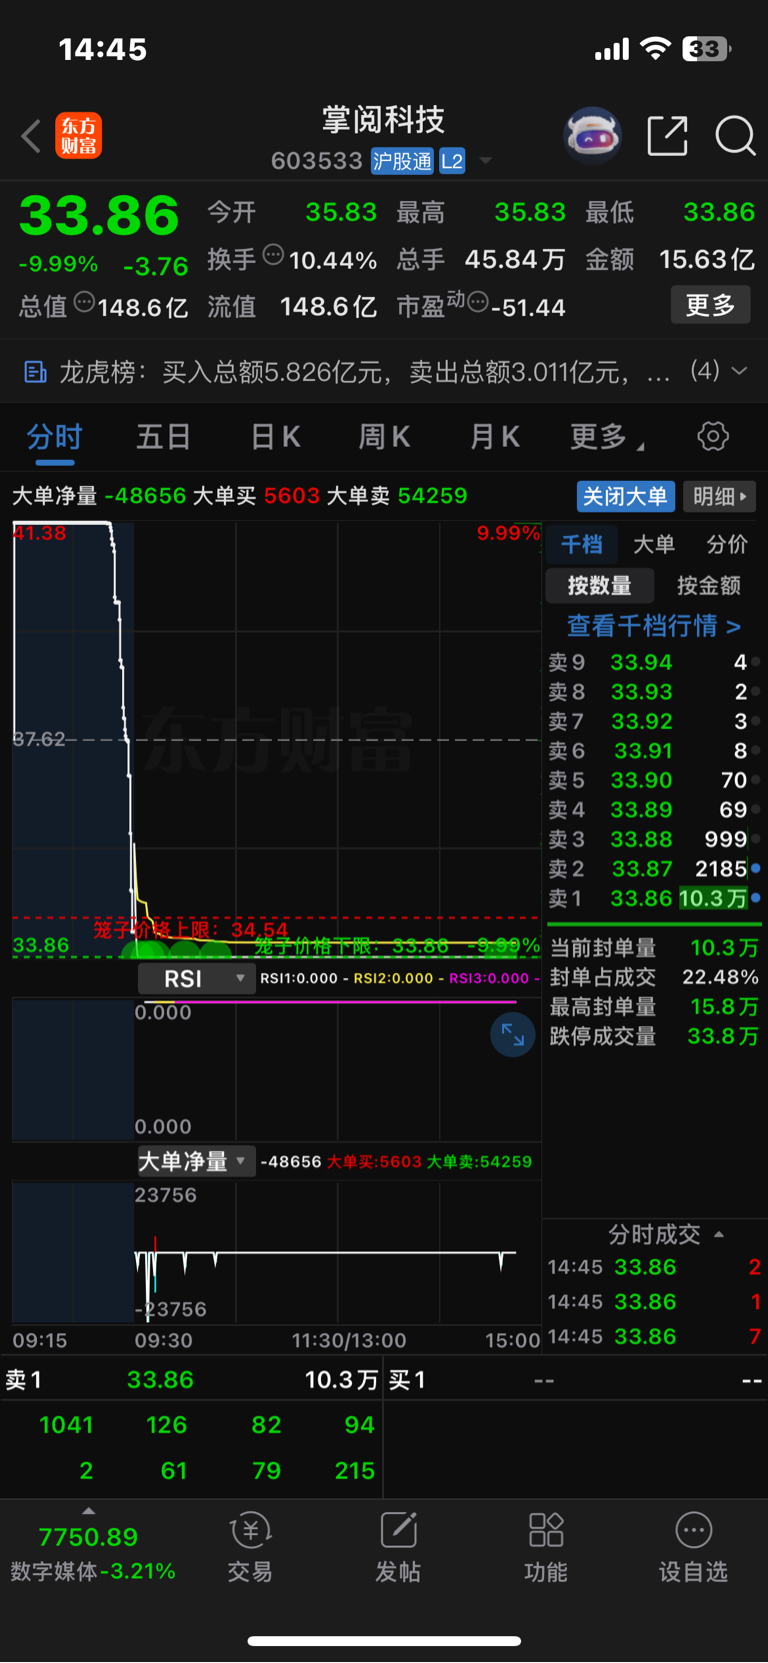Tap the 1041 queue order cell
The height and width of the screenshot is (1663, 768).
(66, 1424)
